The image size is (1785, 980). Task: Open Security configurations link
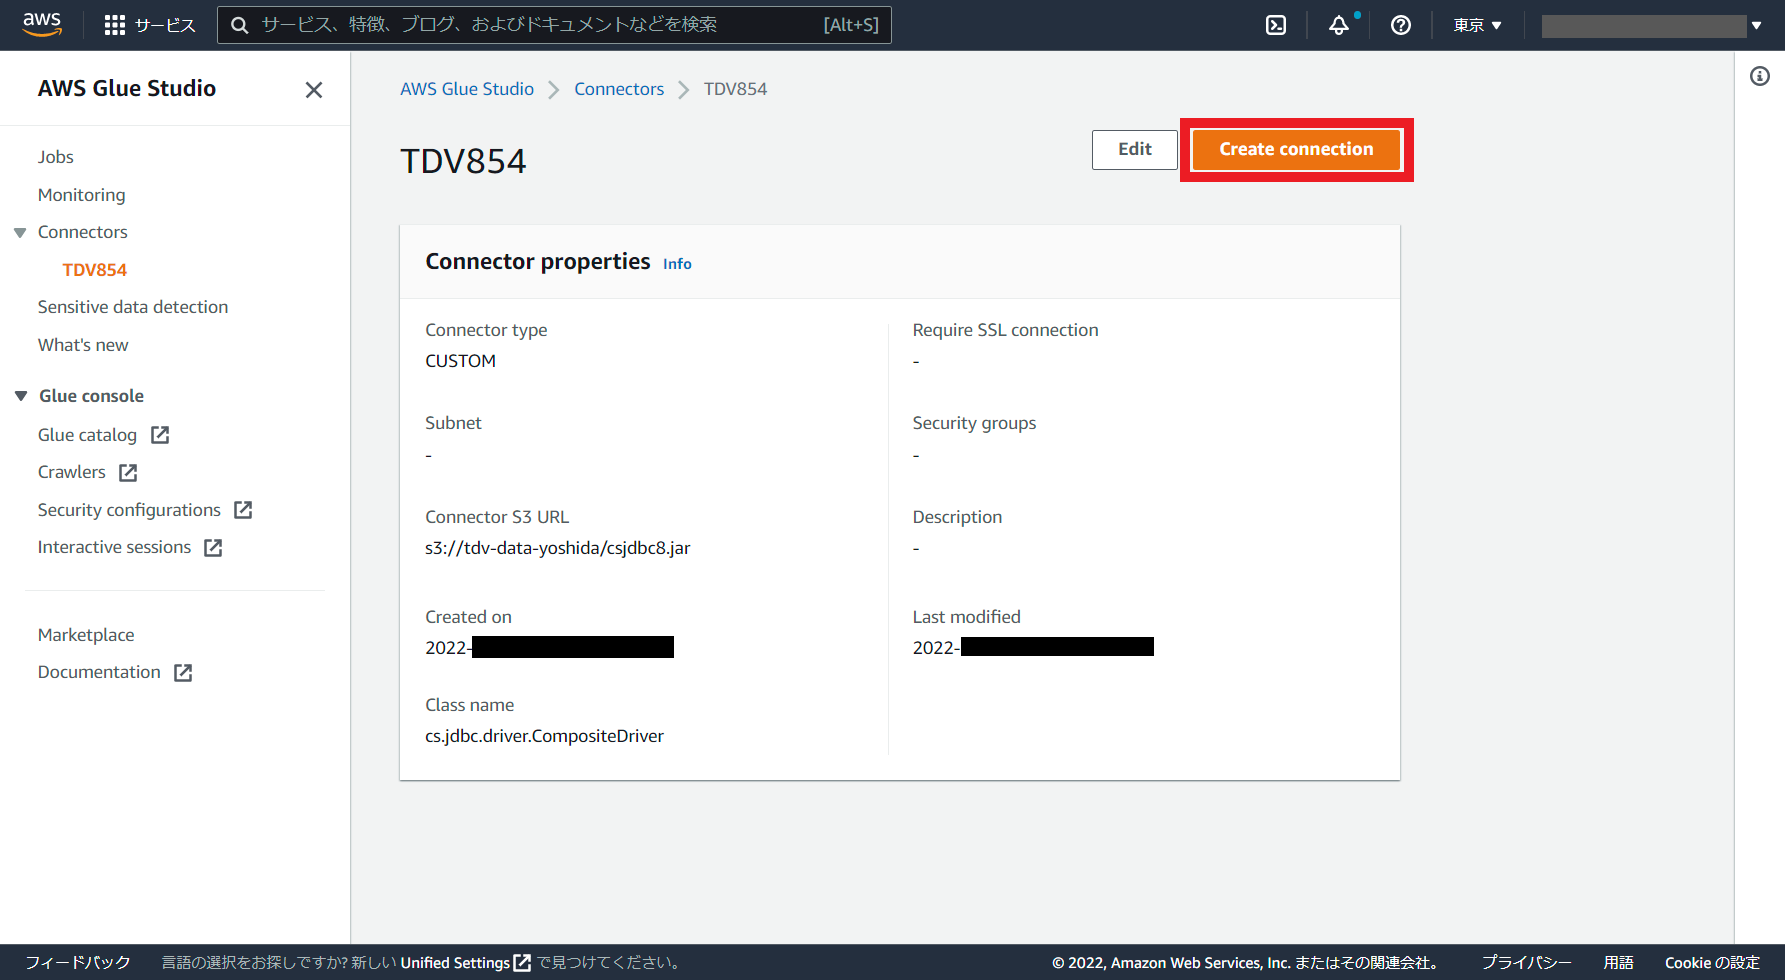[x=129, y=510]
